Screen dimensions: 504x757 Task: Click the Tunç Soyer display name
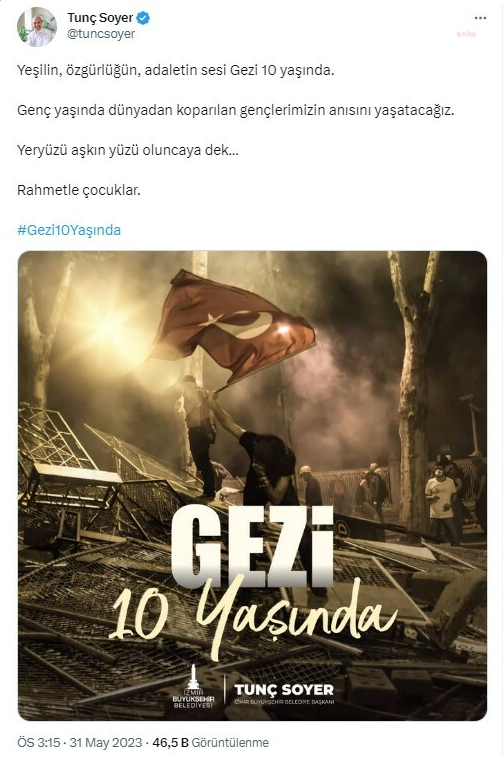click(100, 18)
